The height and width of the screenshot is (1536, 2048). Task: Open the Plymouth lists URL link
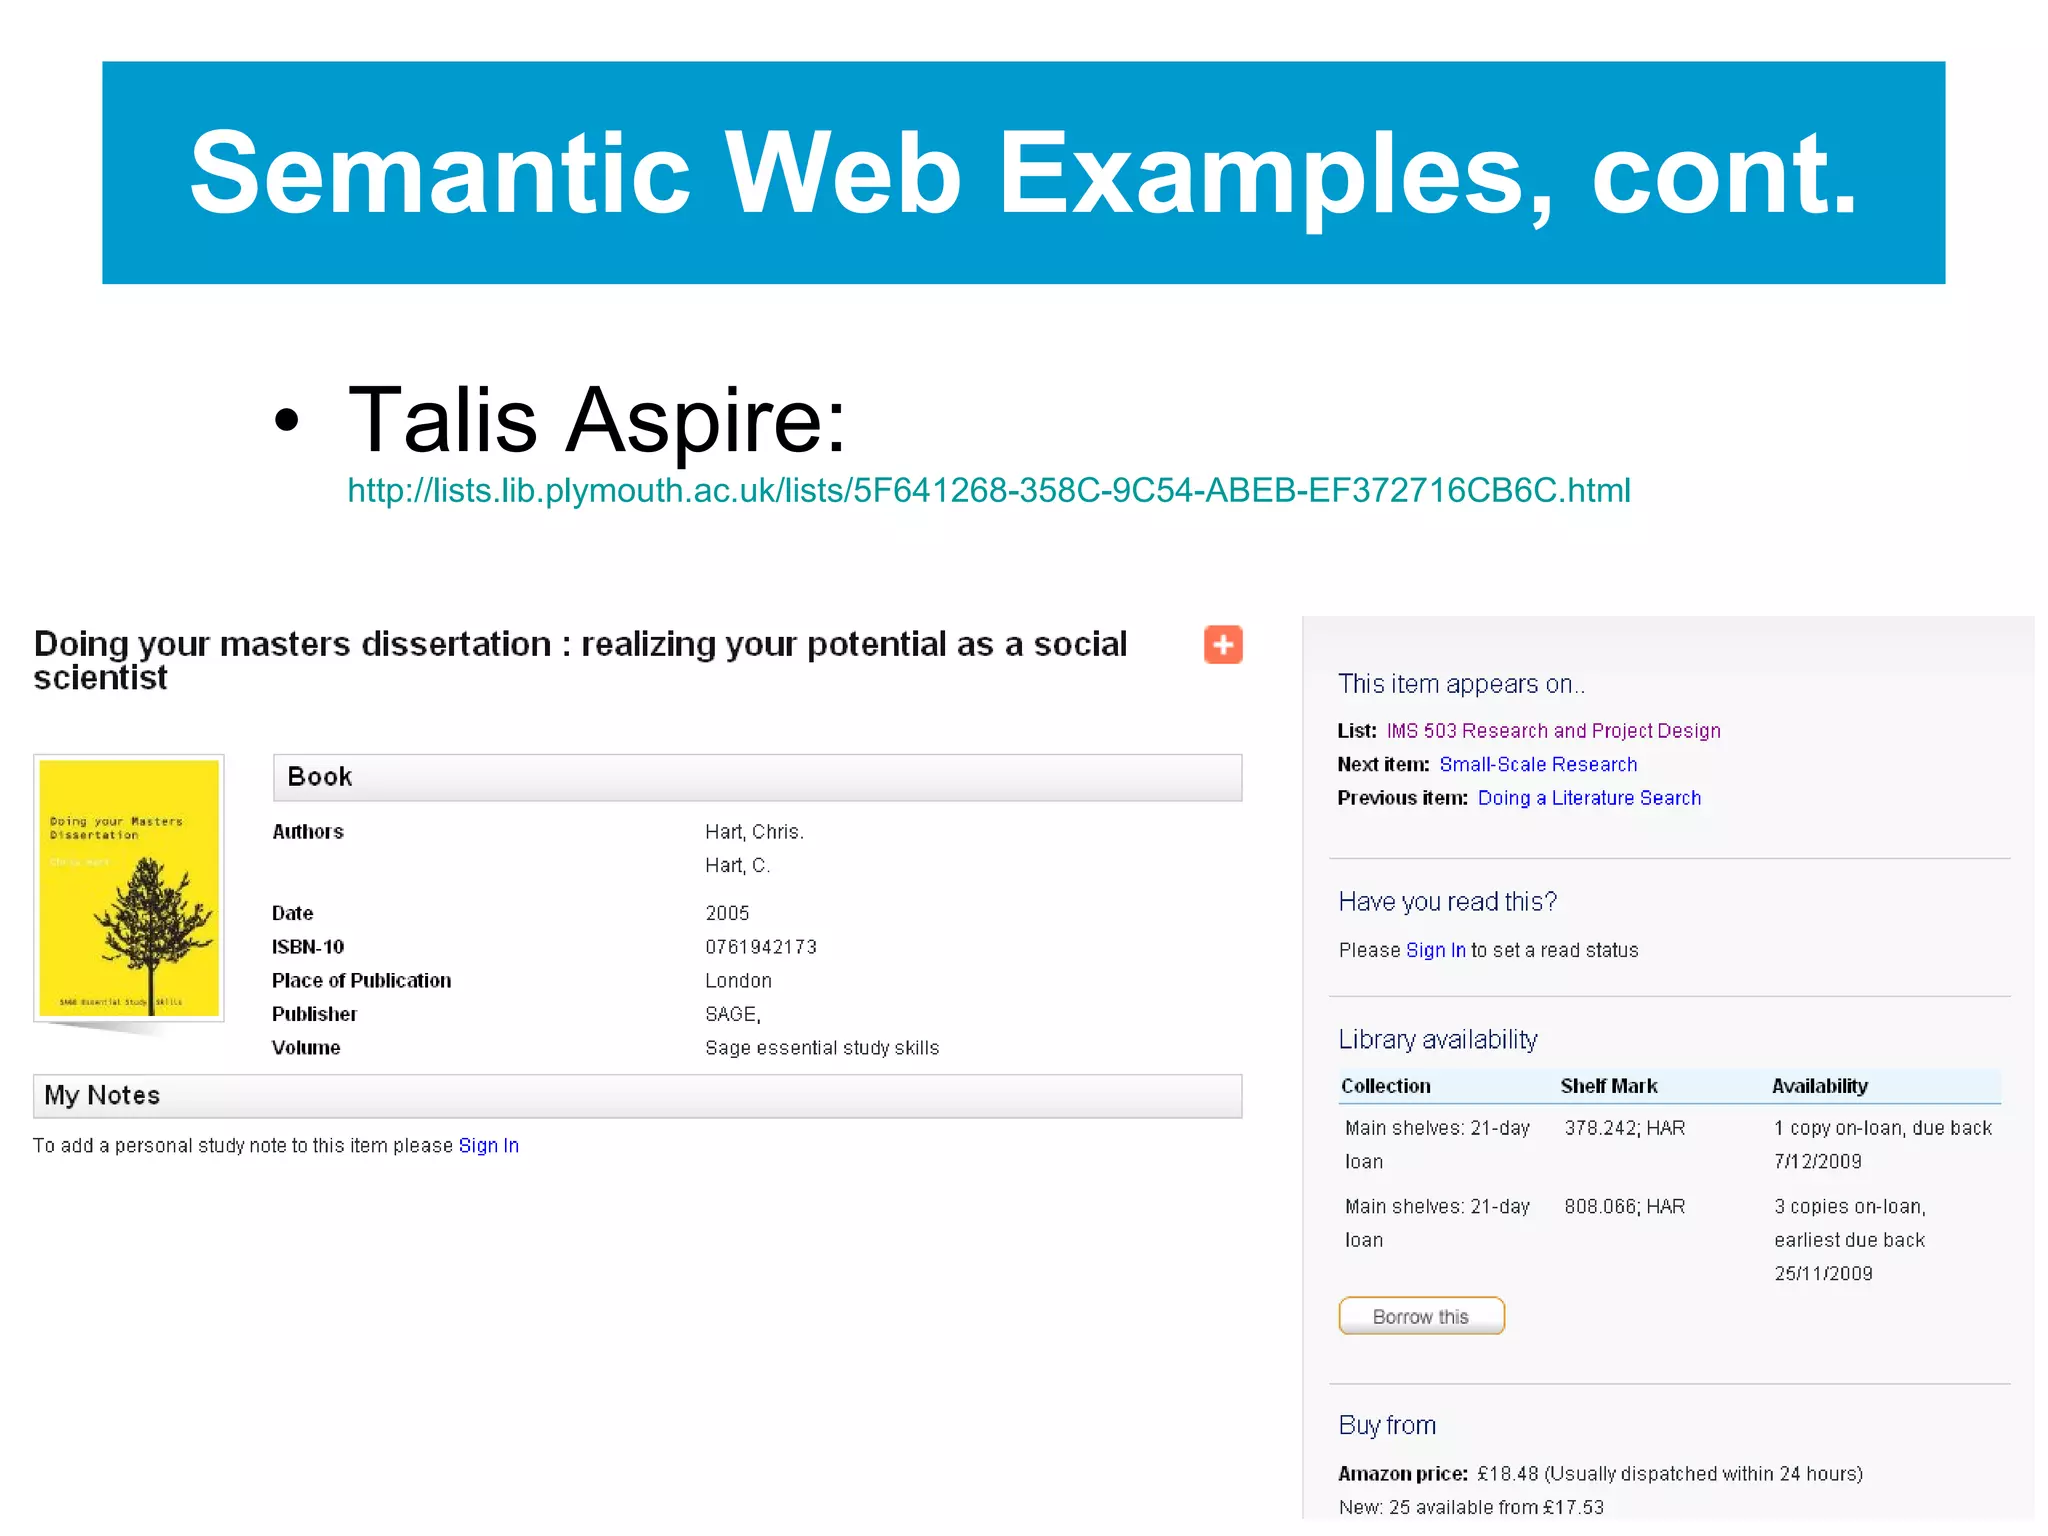(988, 490)
